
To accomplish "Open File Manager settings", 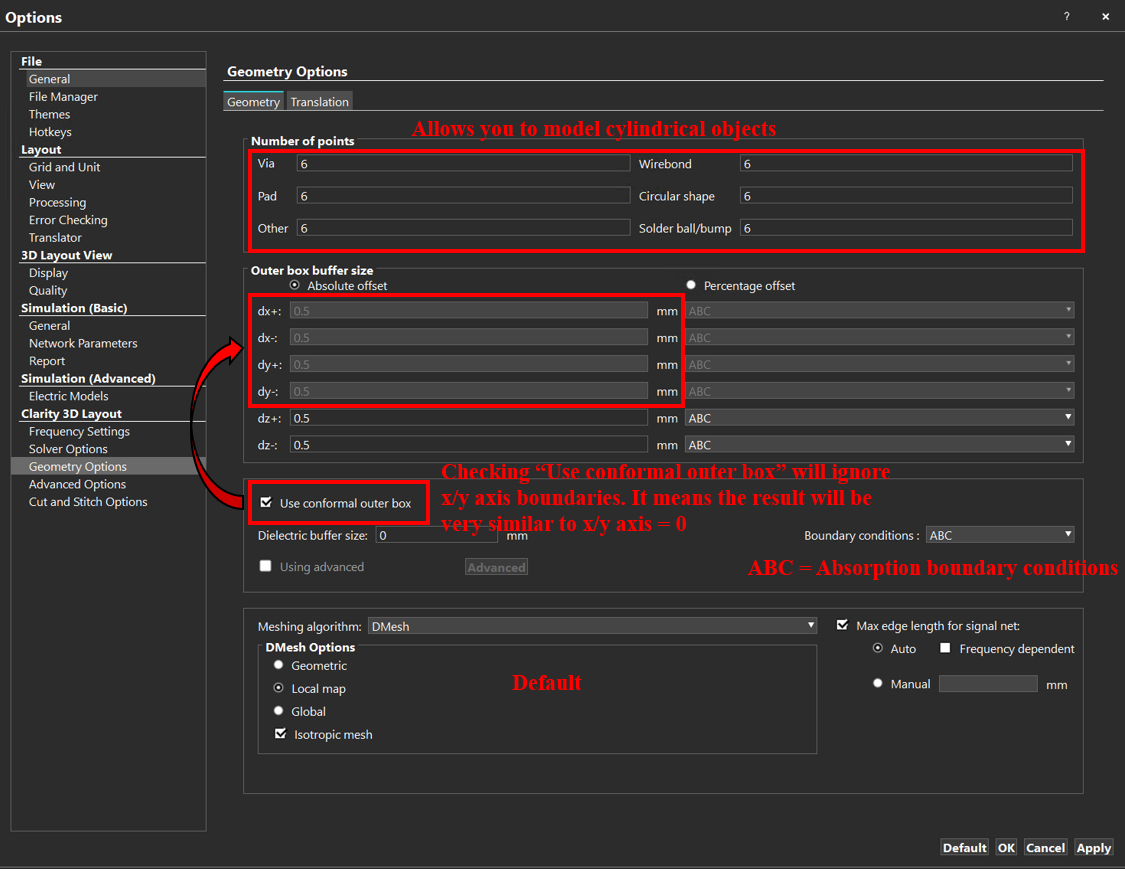I will 63,97.
